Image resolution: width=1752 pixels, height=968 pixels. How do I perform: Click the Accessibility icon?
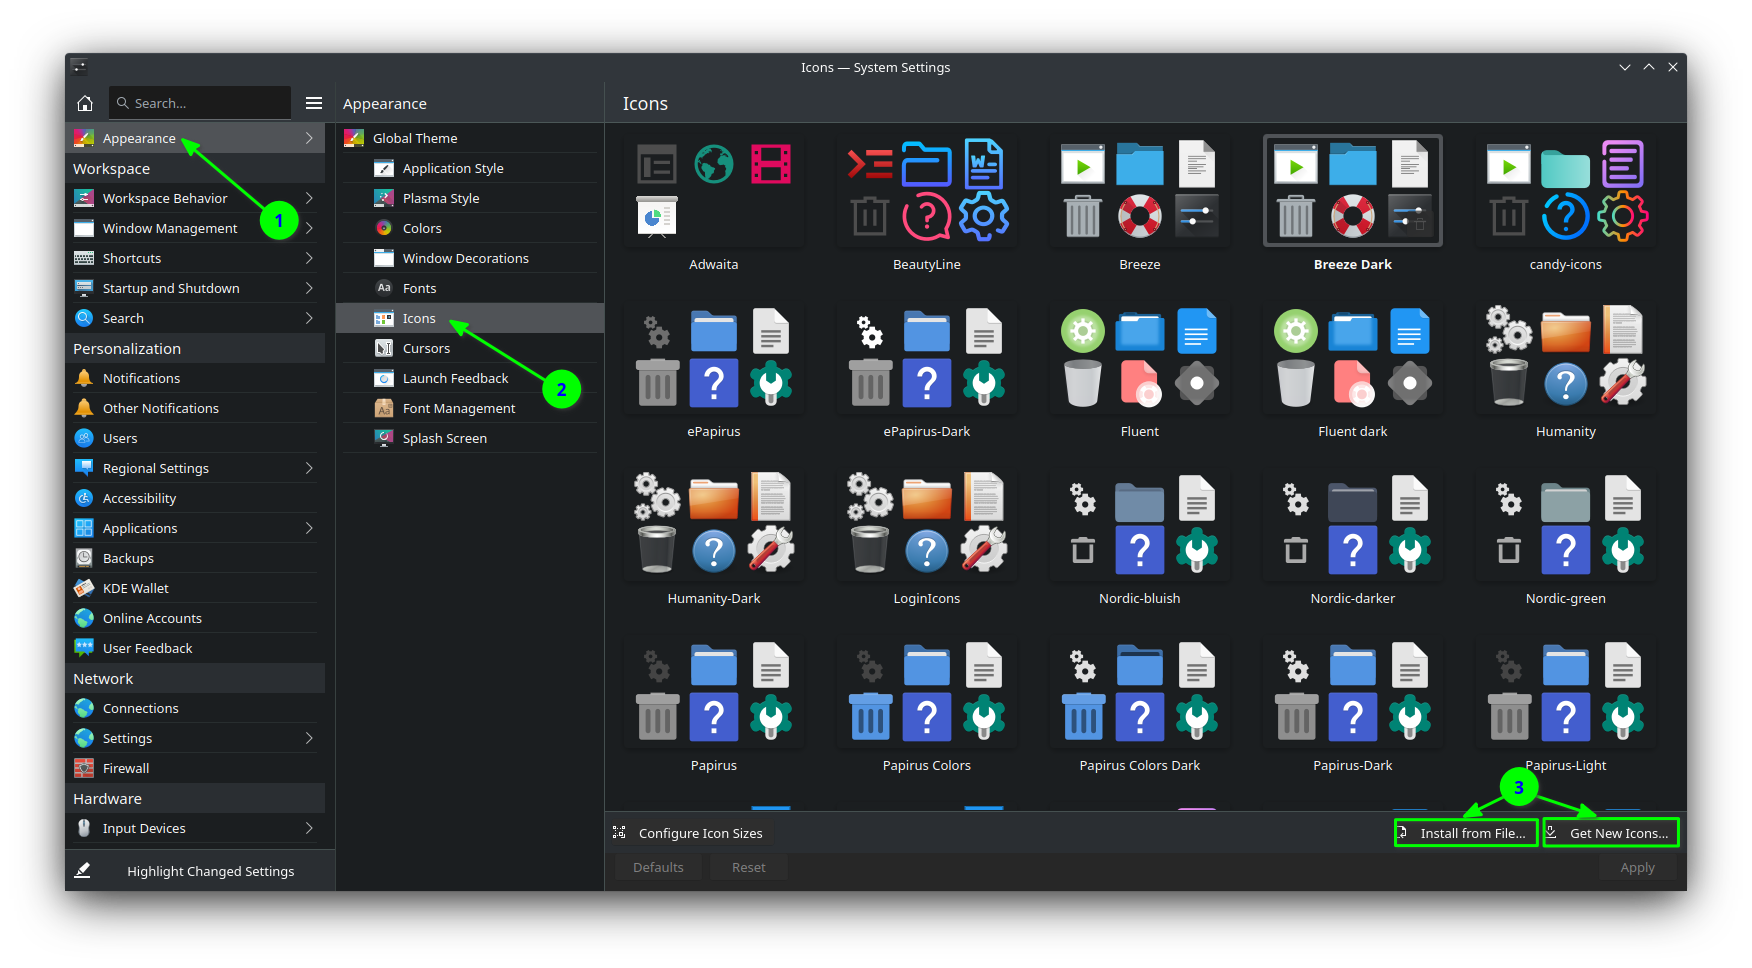pos(84,498)
